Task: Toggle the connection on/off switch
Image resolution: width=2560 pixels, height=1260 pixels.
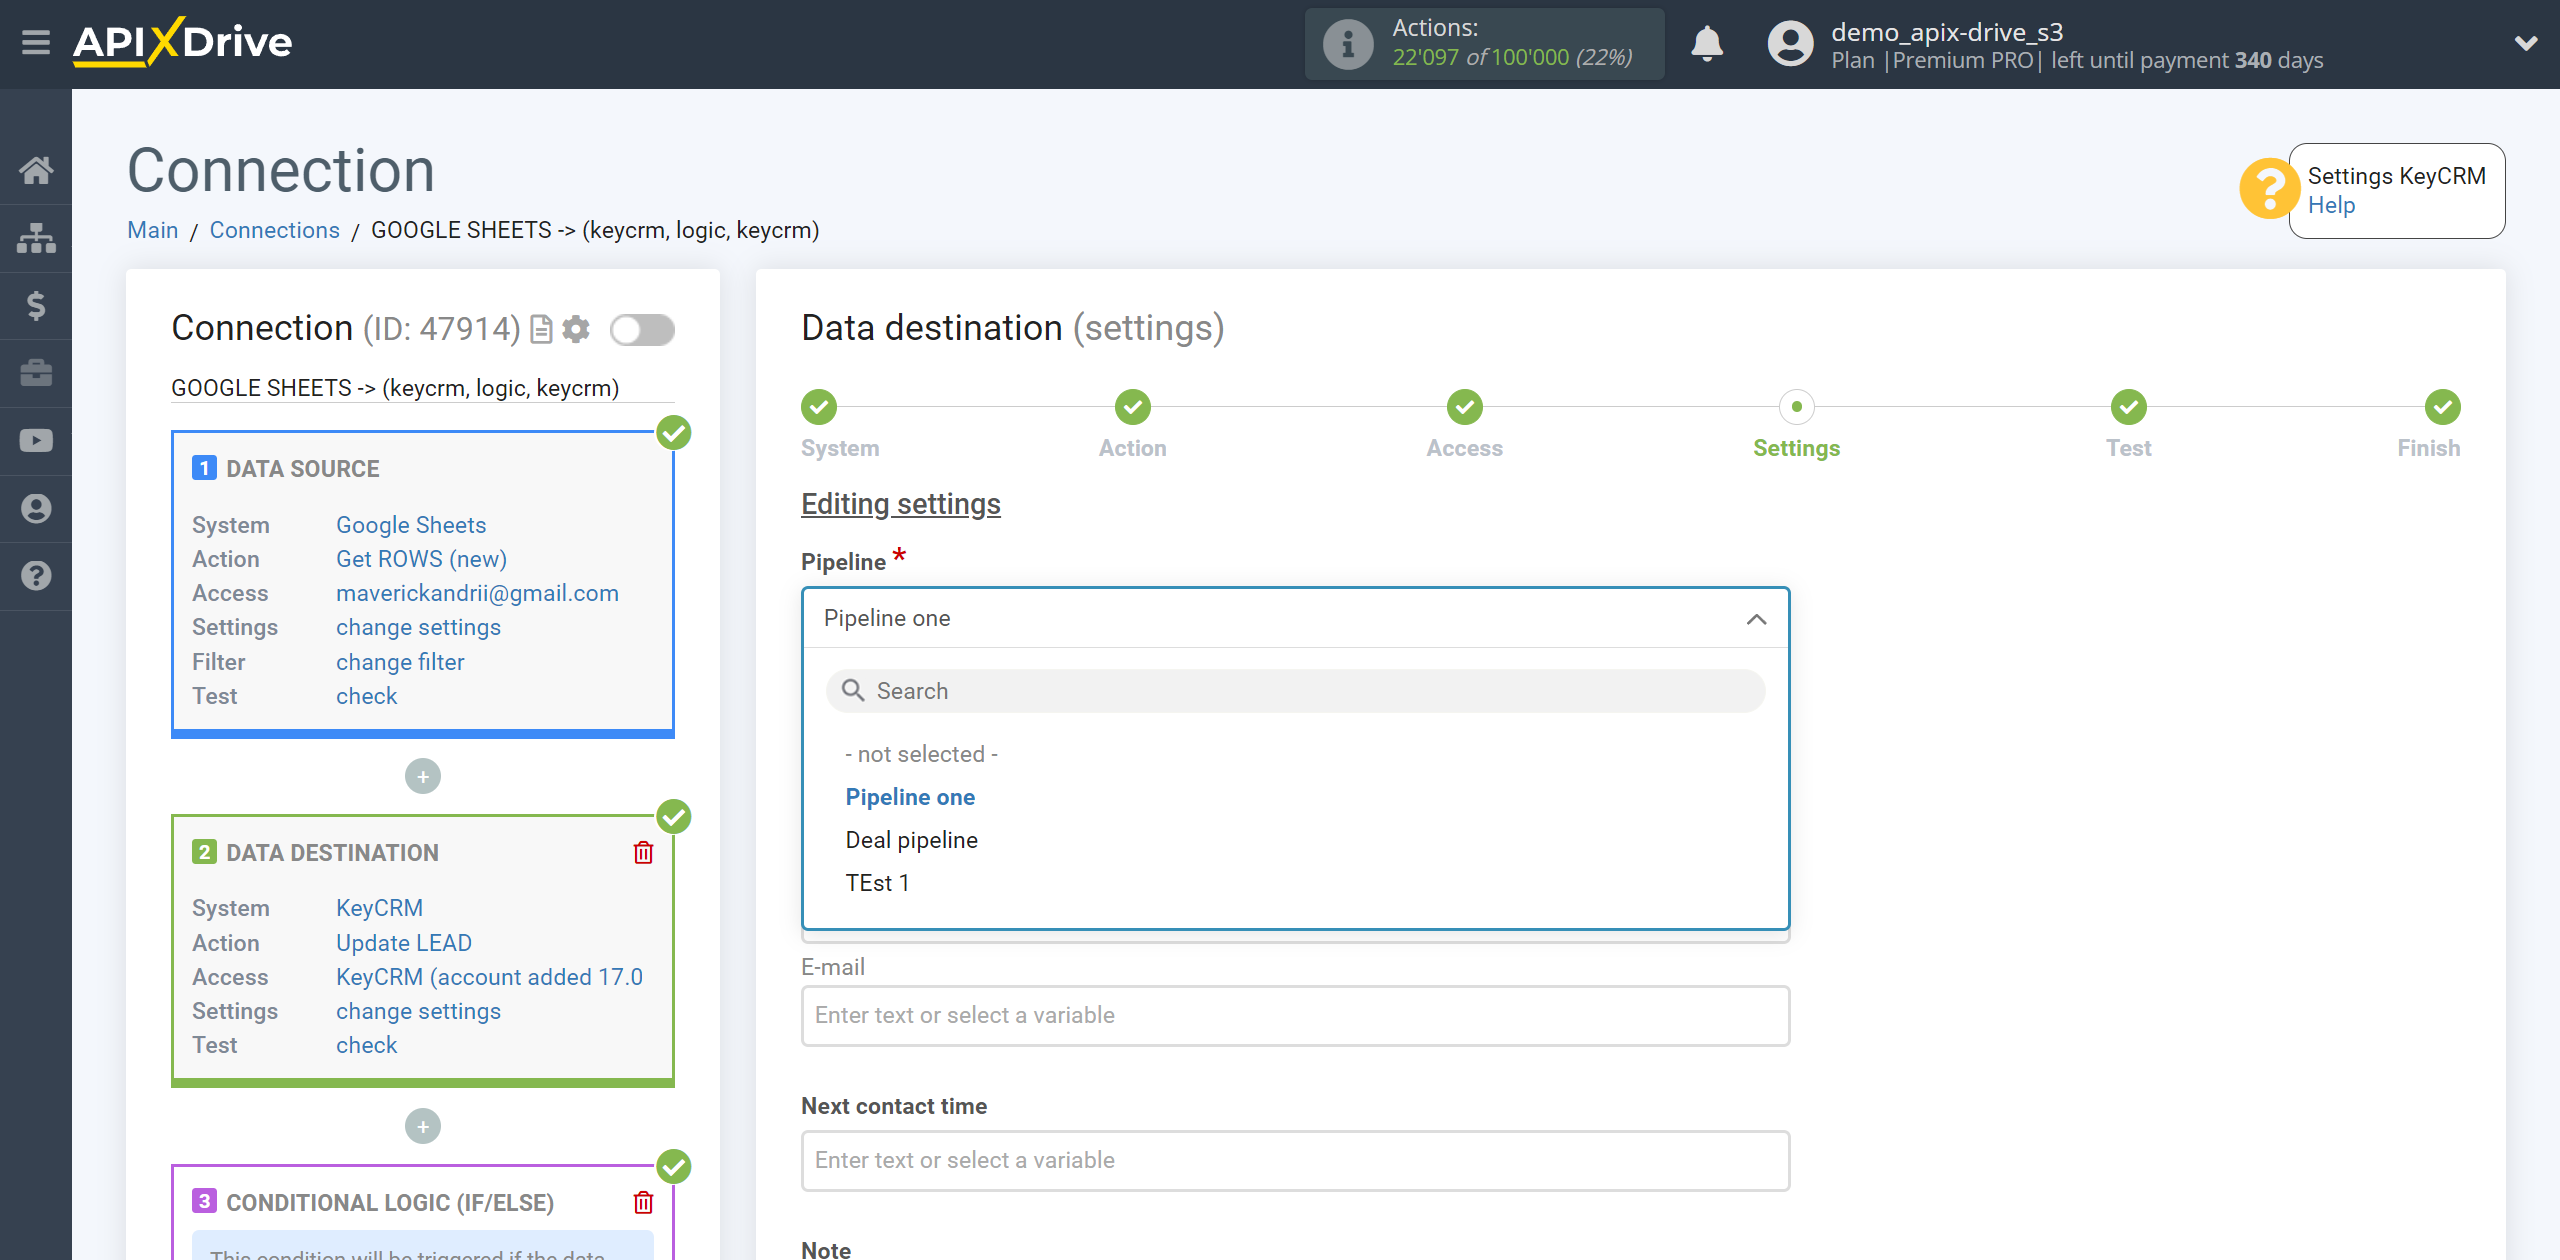Action: (642, 329)
